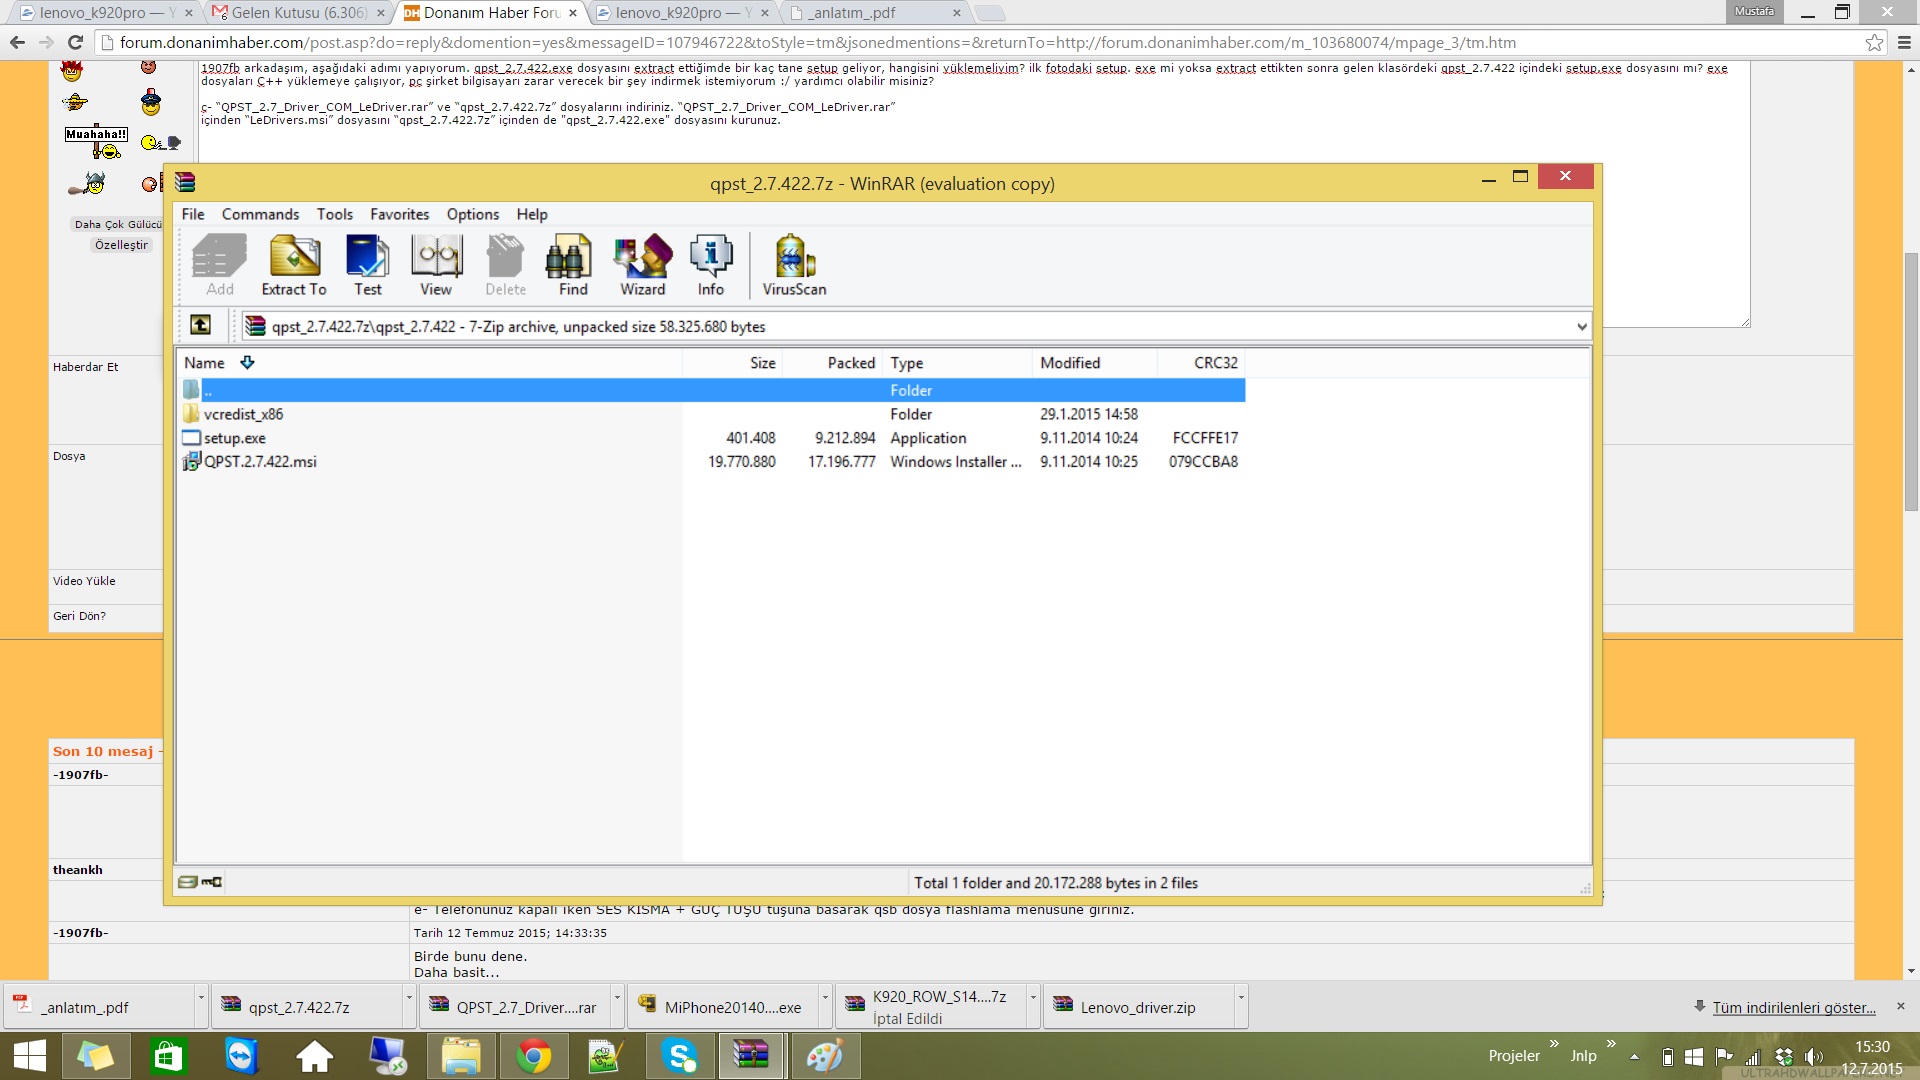This screenshot has height=1080, width=1920.
Task: Open the File menu in WinRAR
Action: pos(193,214)
